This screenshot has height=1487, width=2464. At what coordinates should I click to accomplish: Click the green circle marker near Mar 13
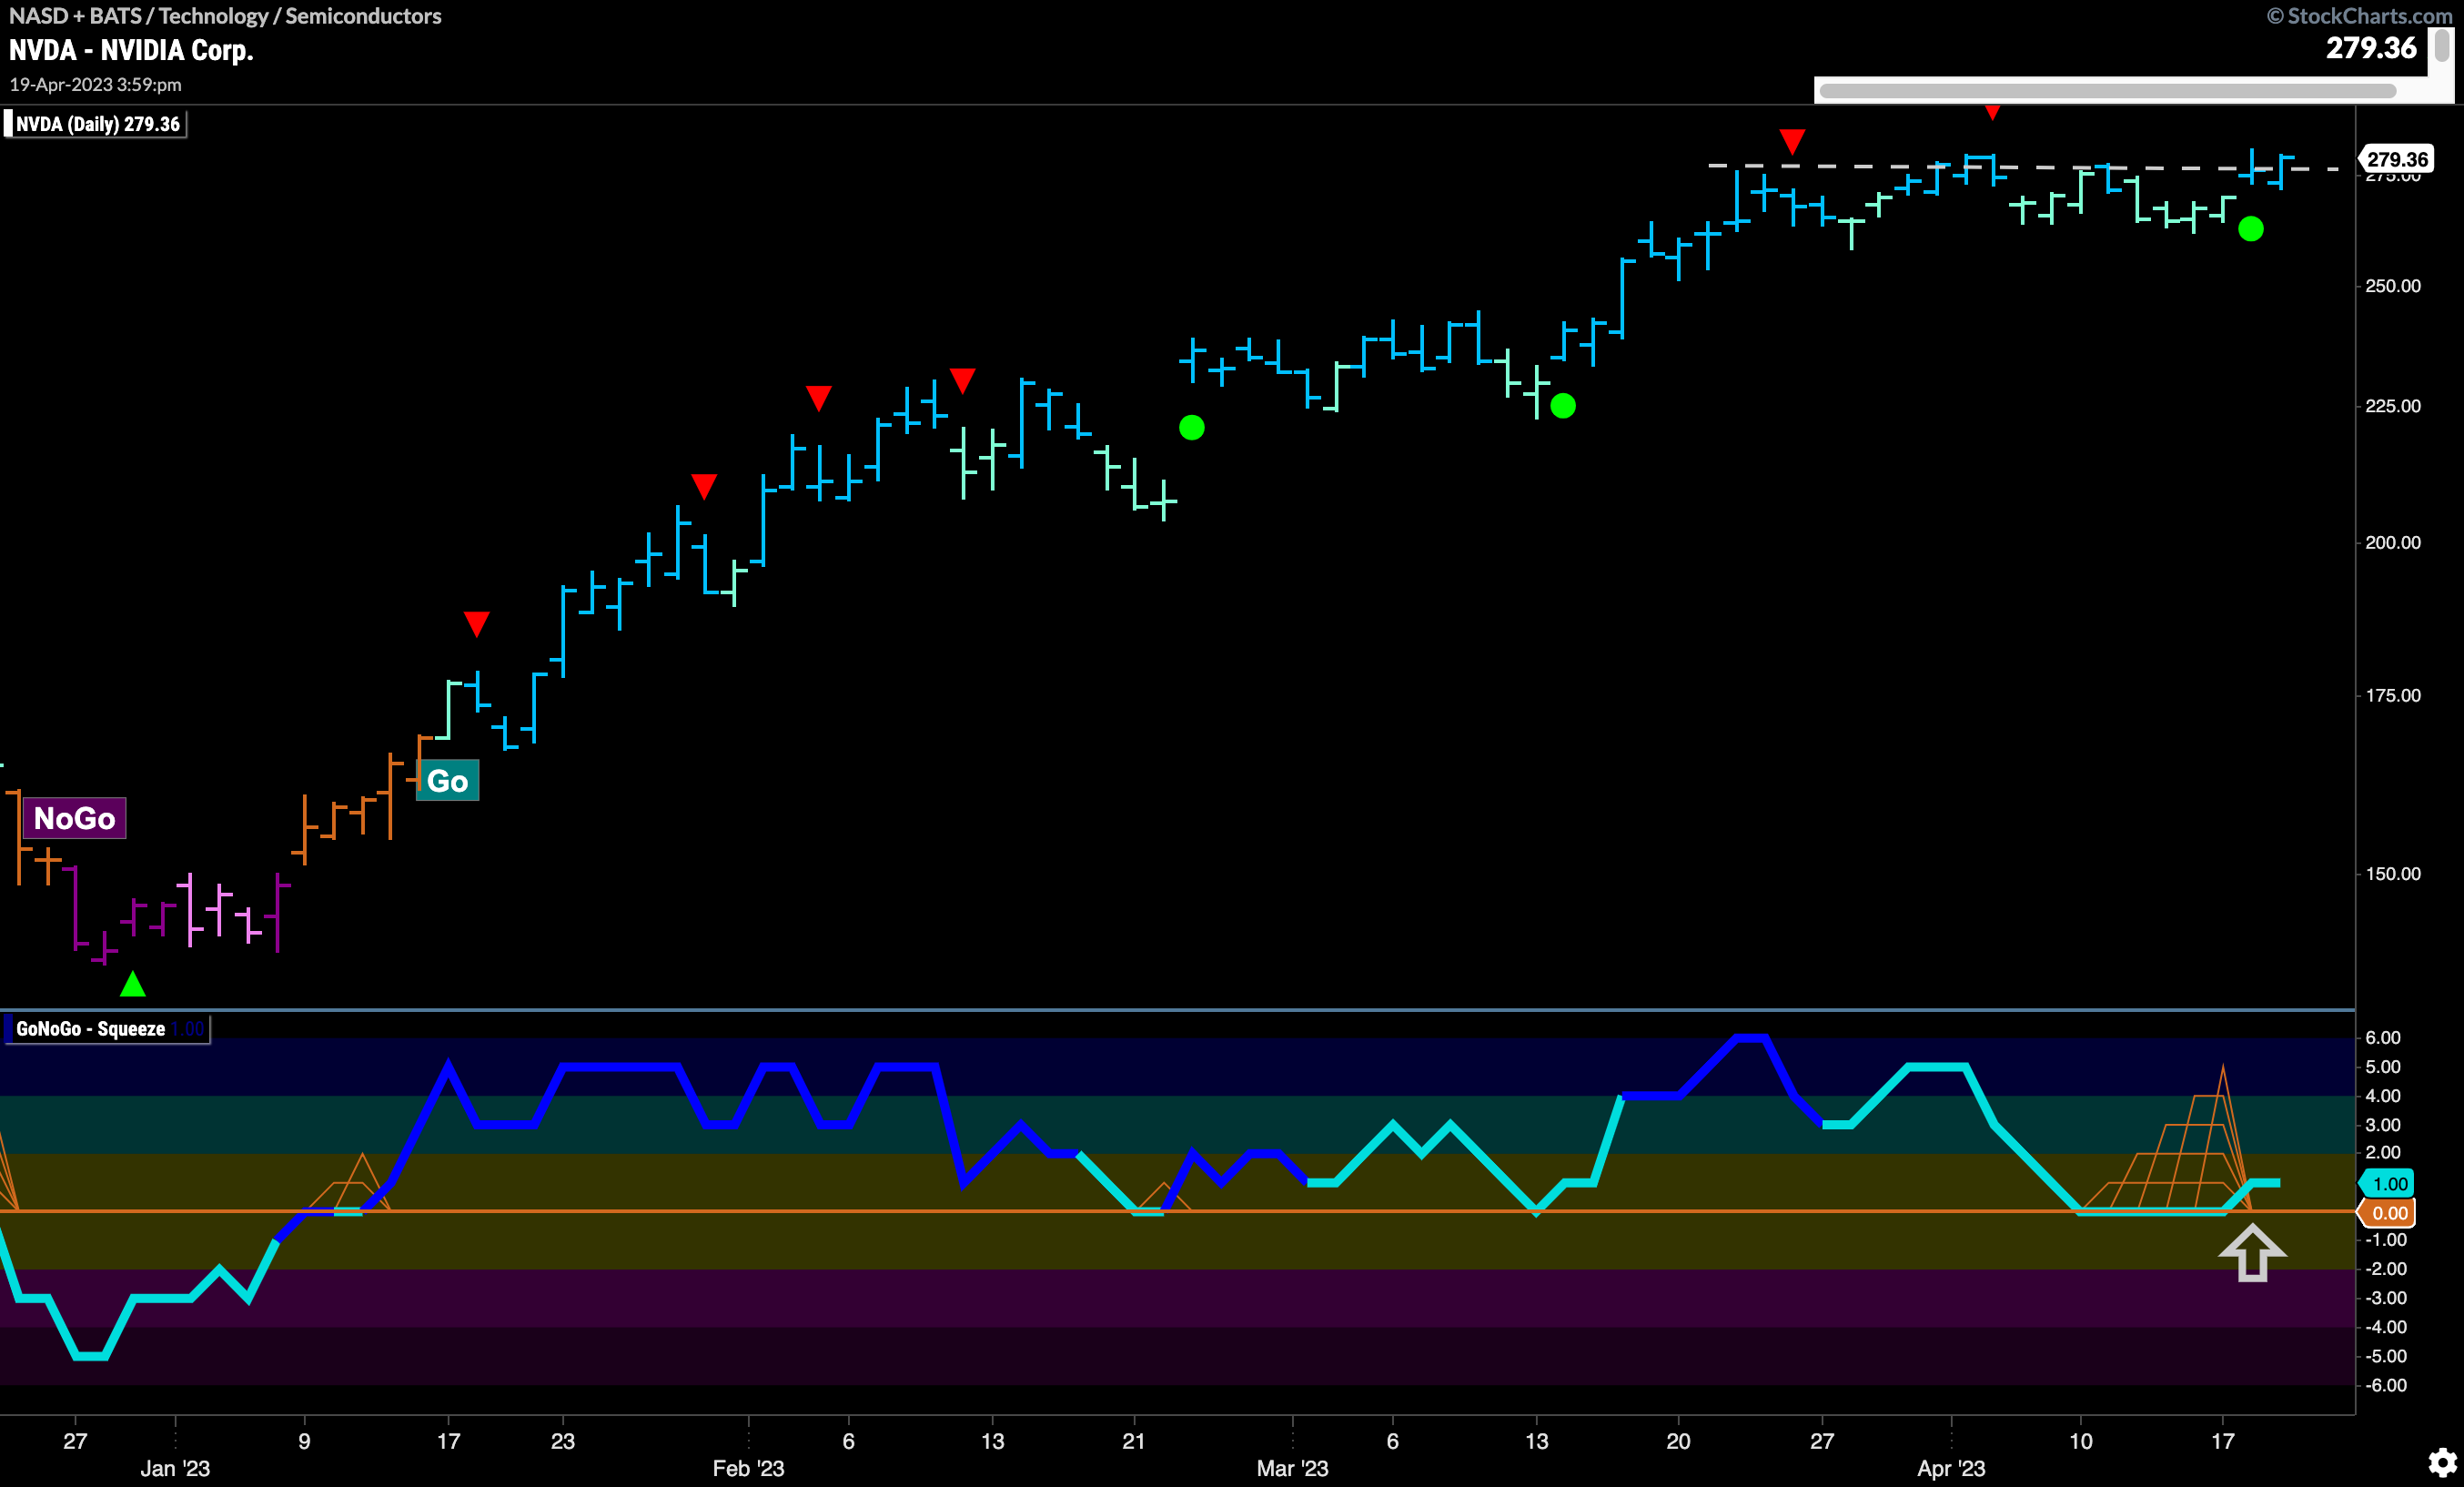pos(1563,406)
